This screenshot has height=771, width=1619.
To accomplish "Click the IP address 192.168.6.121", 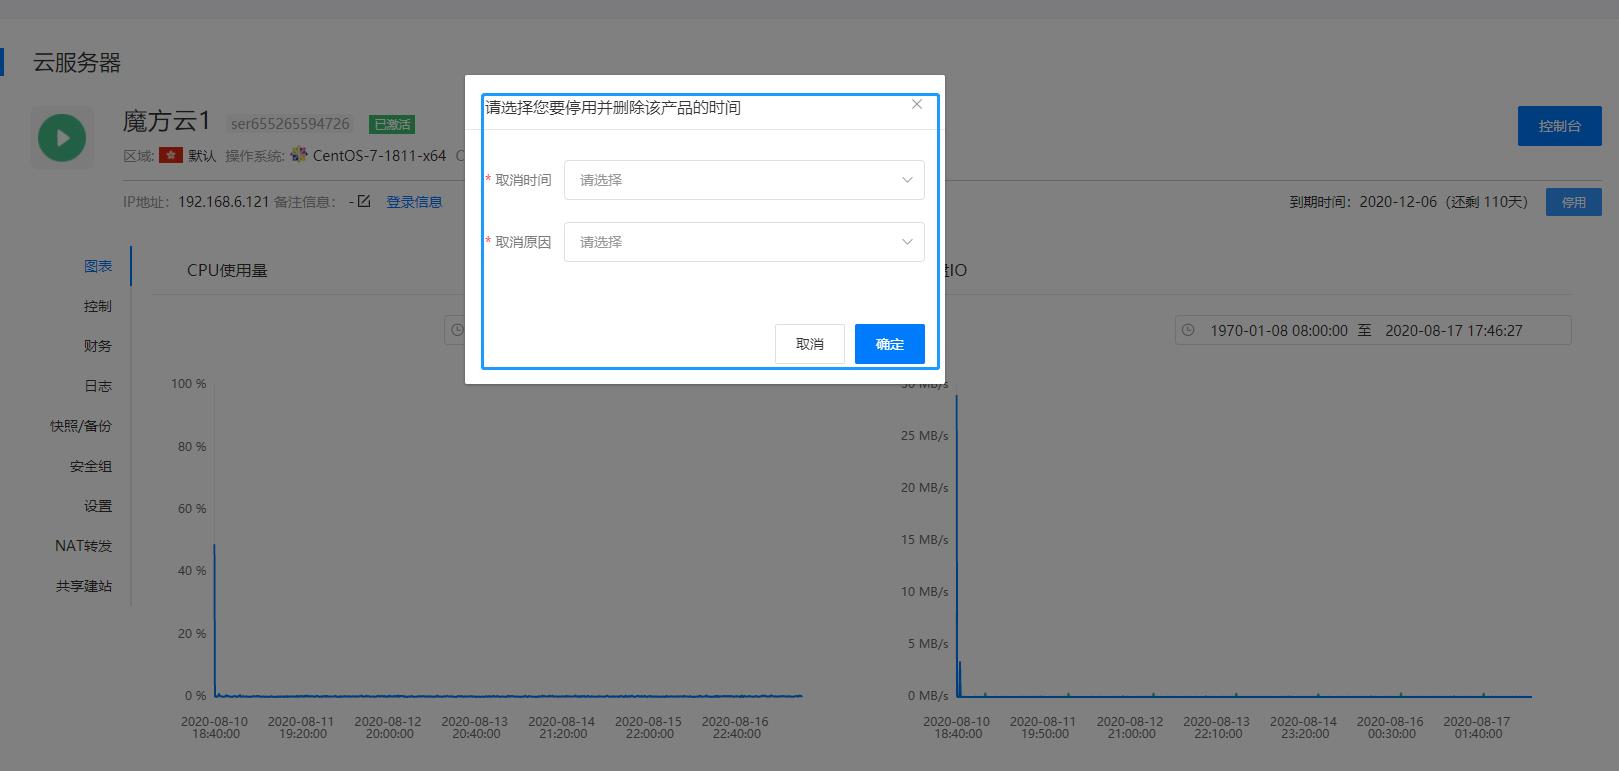I will tap(224, 202).
